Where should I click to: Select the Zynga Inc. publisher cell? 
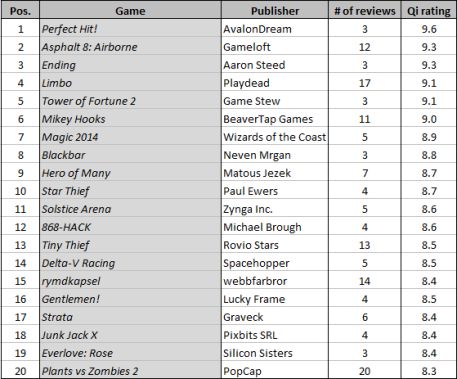(x=275, y=209)
